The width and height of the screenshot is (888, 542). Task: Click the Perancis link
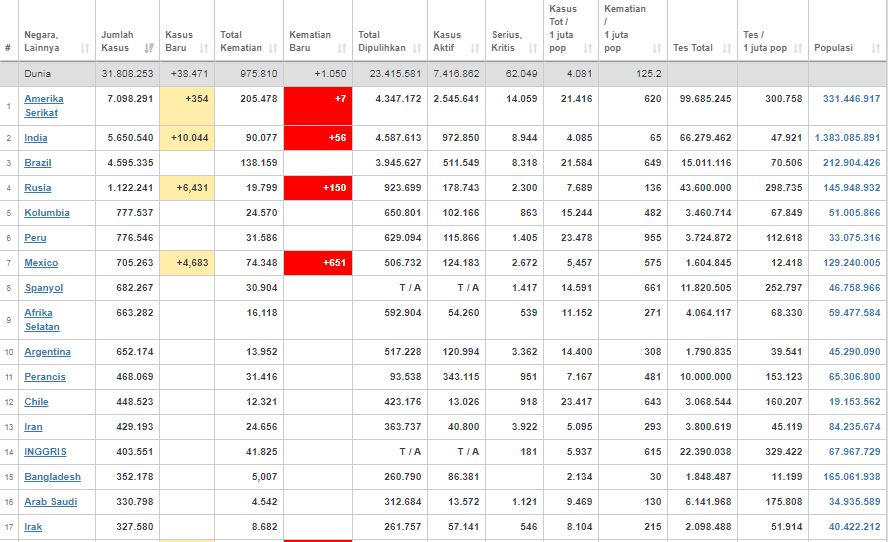(x=45, y=377)
